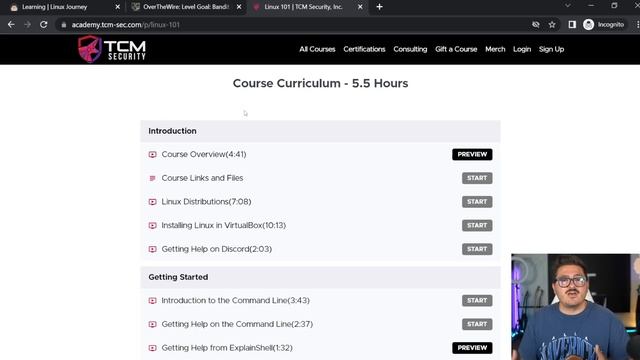Close the Learning | Linux Journey tab
The height and width of the screenshot is (360, 640).
click(x=118, y=7)
